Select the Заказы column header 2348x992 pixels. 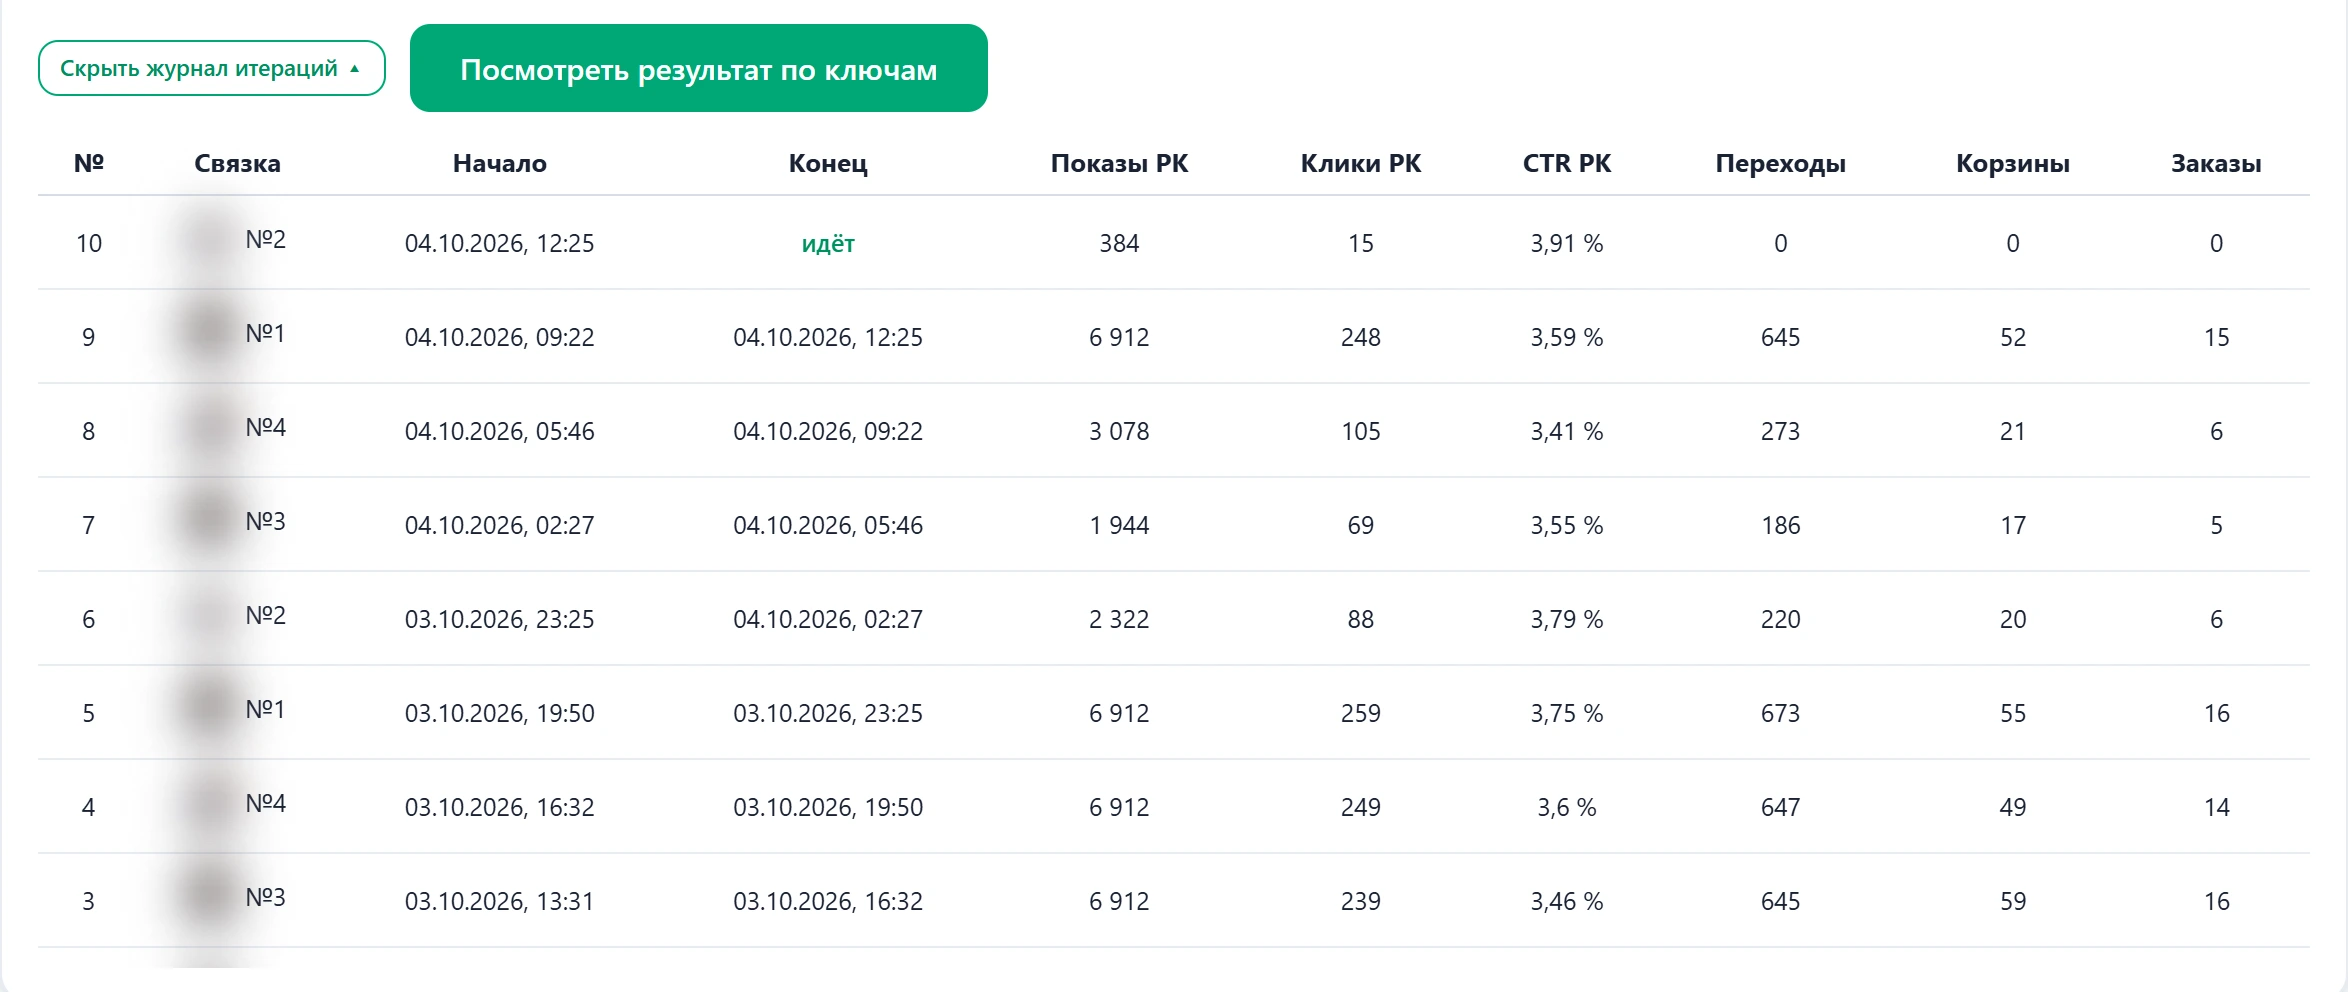coord(2216,163)
